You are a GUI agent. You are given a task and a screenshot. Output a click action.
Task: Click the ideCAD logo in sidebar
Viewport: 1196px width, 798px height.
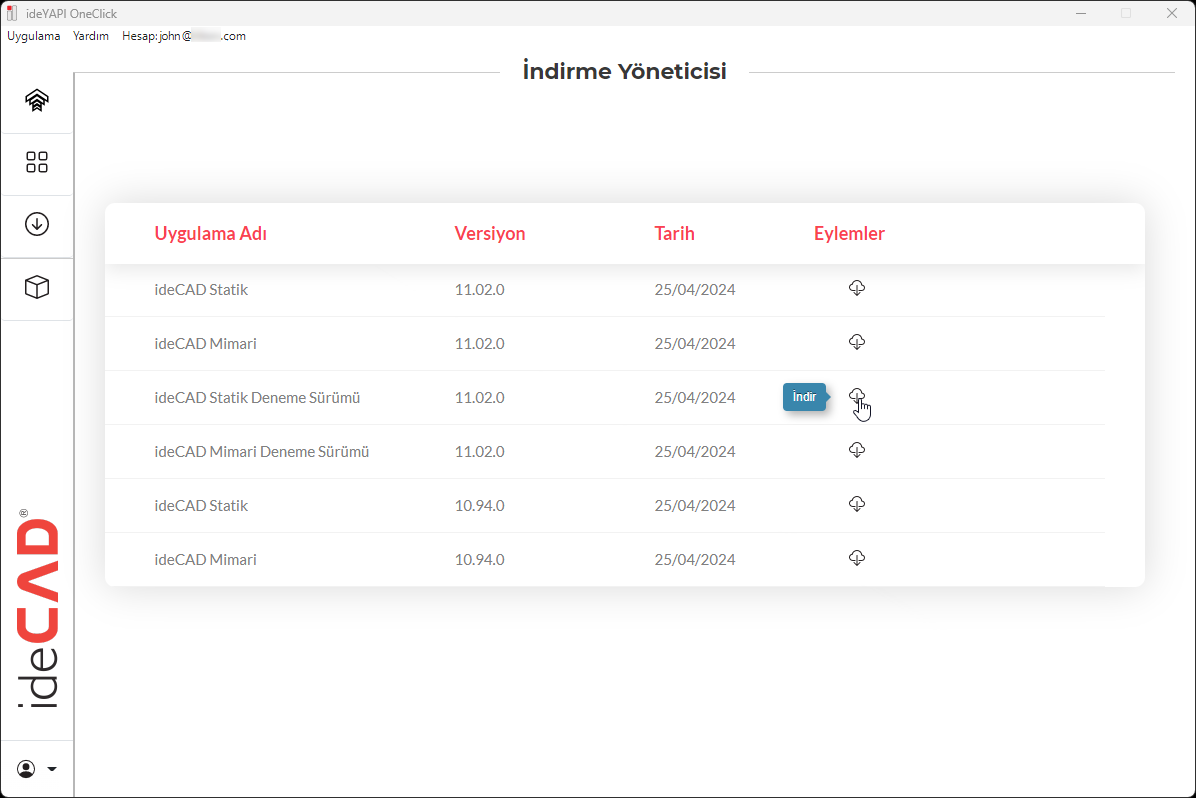38,610
